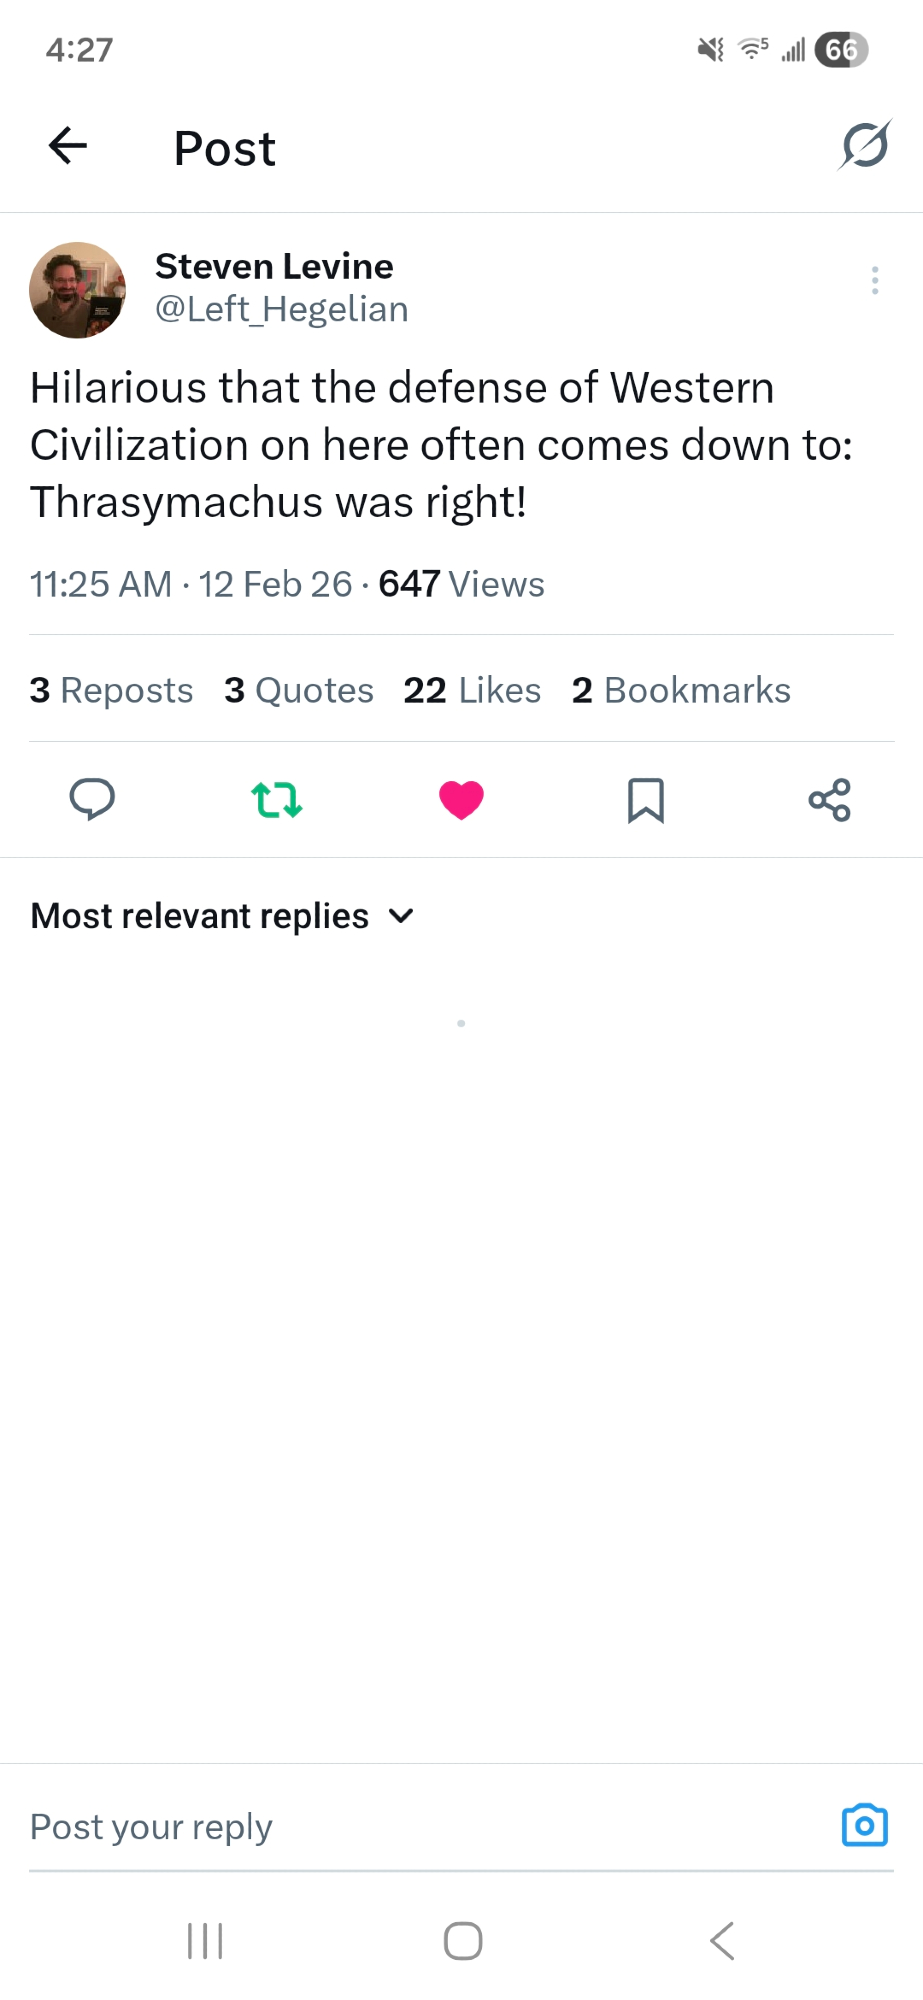Tap the Grok icon in header
The height and width of the screenshot is (2000, 923).
coord(865,146)
